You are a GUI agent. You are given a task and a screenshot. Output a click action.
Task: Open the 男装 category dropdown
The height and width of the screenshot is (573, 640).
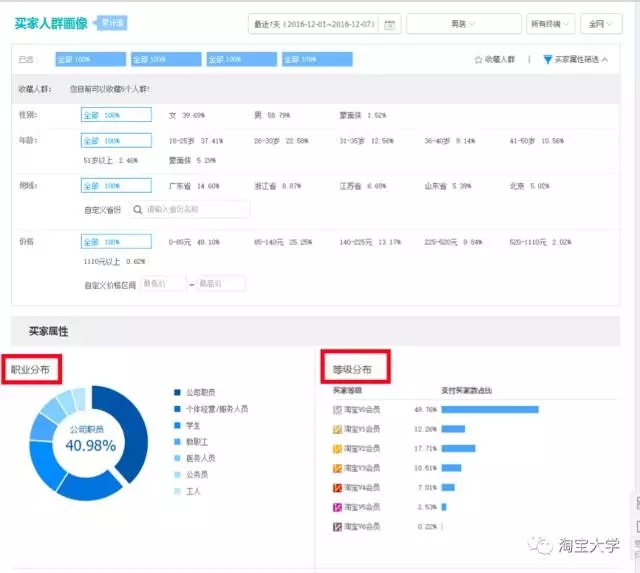click(464, 24)
